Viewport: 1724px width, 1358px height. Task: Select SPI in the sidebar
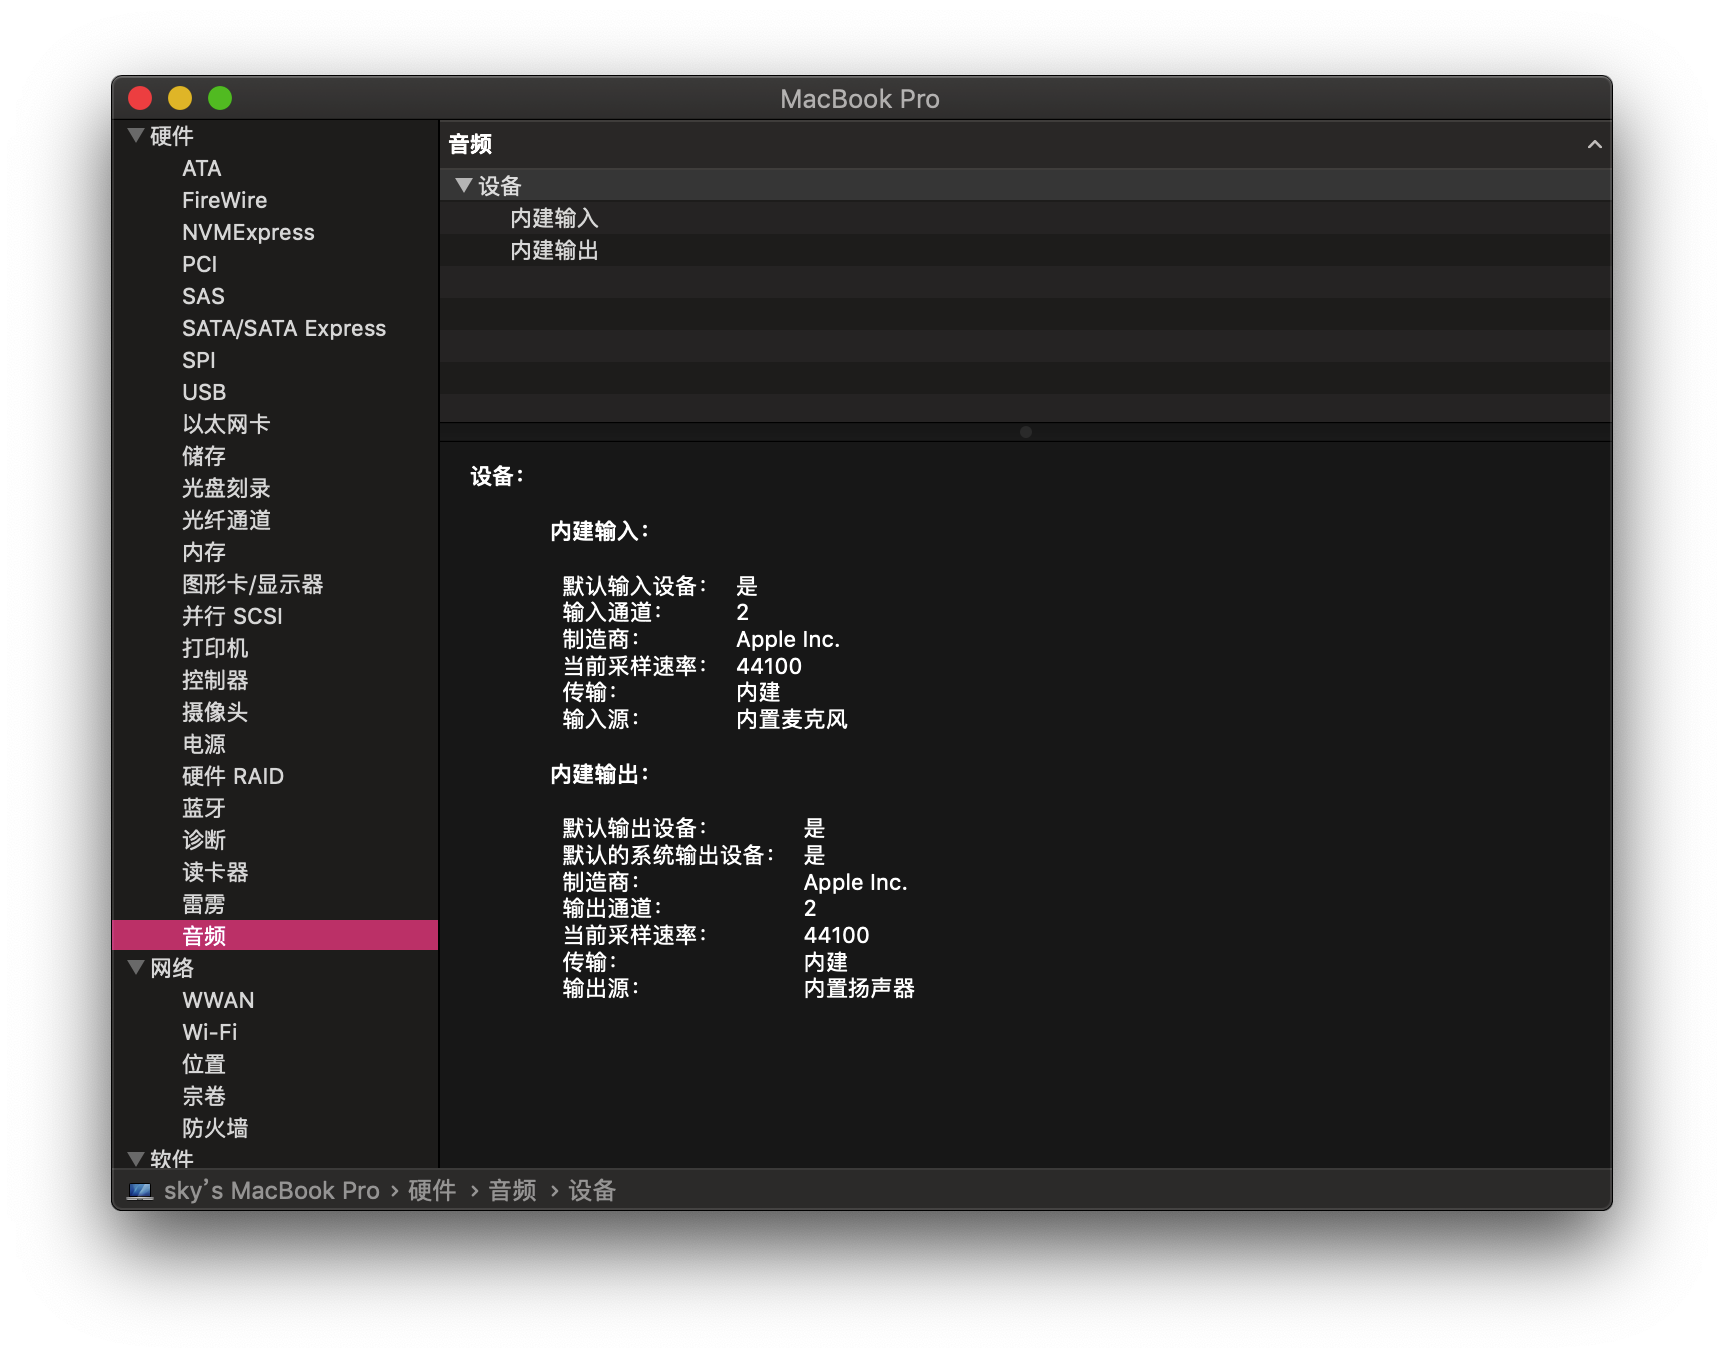[275, 360]
